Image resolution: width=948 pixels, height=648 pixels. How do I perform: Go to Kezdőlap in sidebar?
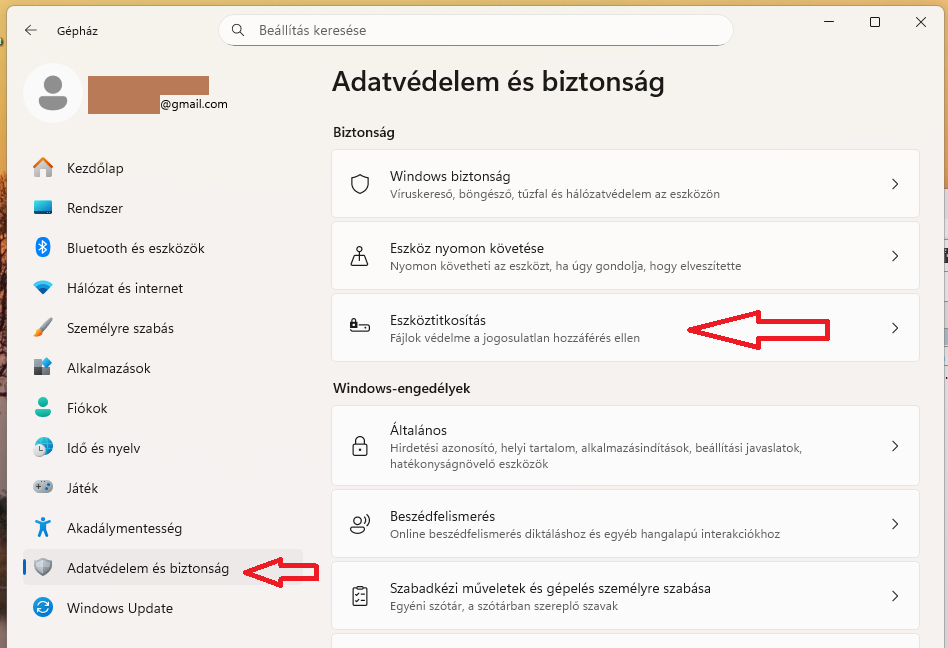point(163,168)
